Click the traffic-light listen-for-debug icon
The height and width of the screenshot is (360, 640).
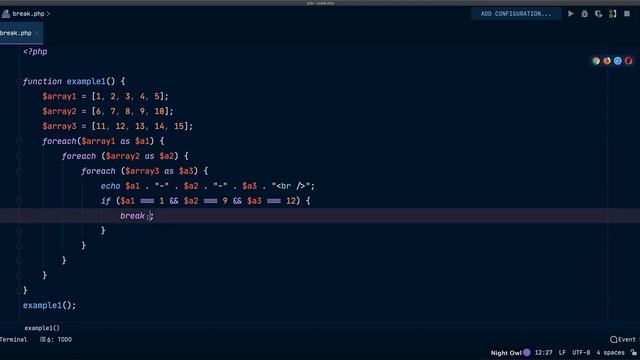pos(613,14)
